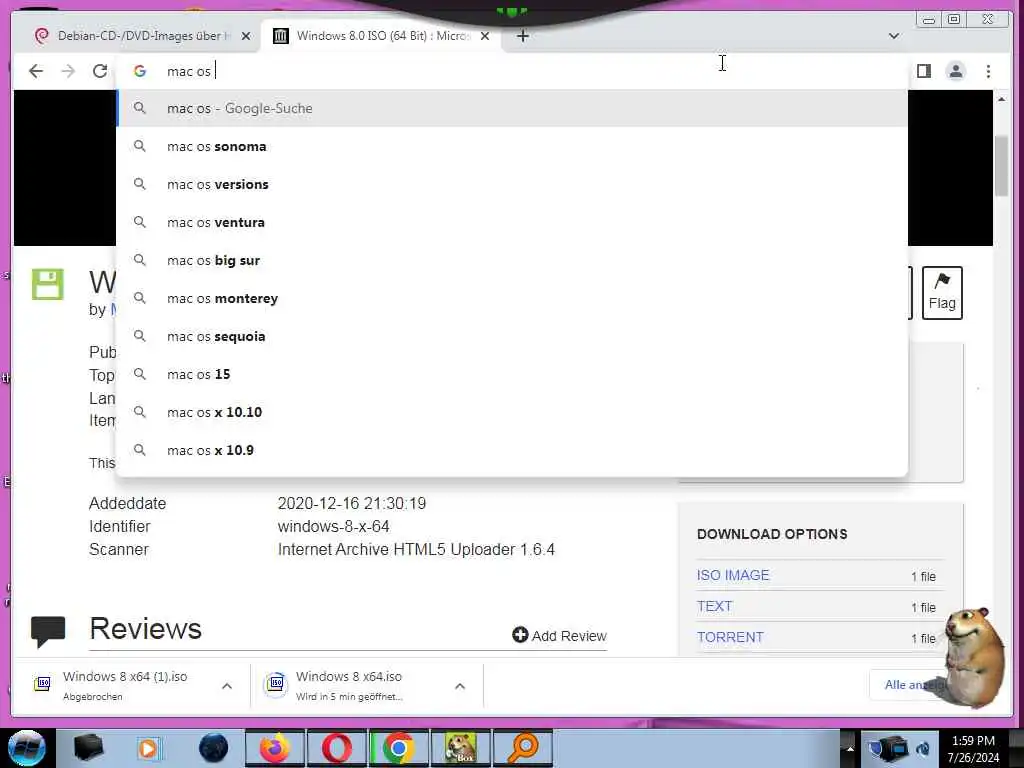Open the clock showing 1:59 PM
The image size is (1024, 768).
click(x=973, y=749)
